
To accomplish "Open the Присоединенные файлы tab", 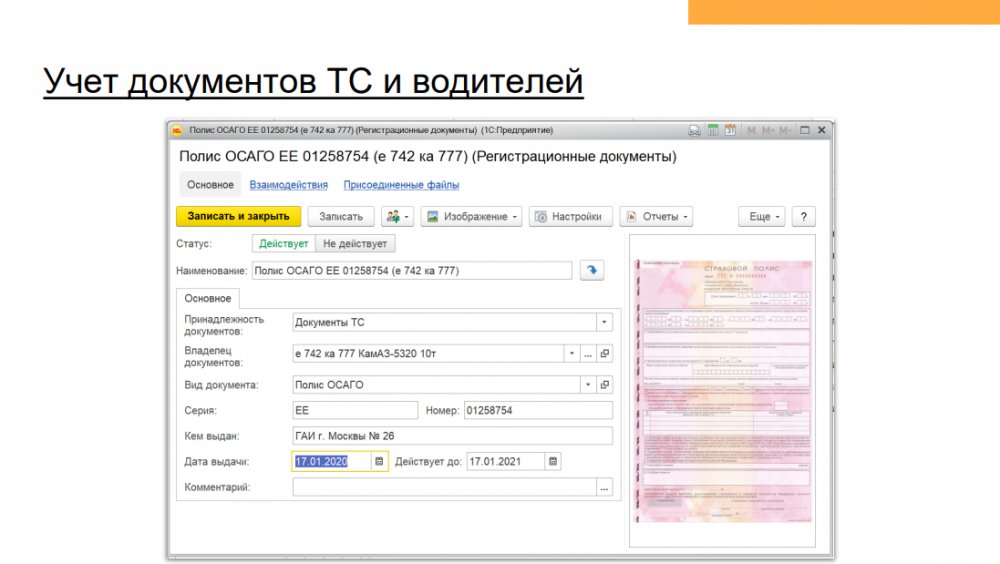I will click(x=401, y=185).
